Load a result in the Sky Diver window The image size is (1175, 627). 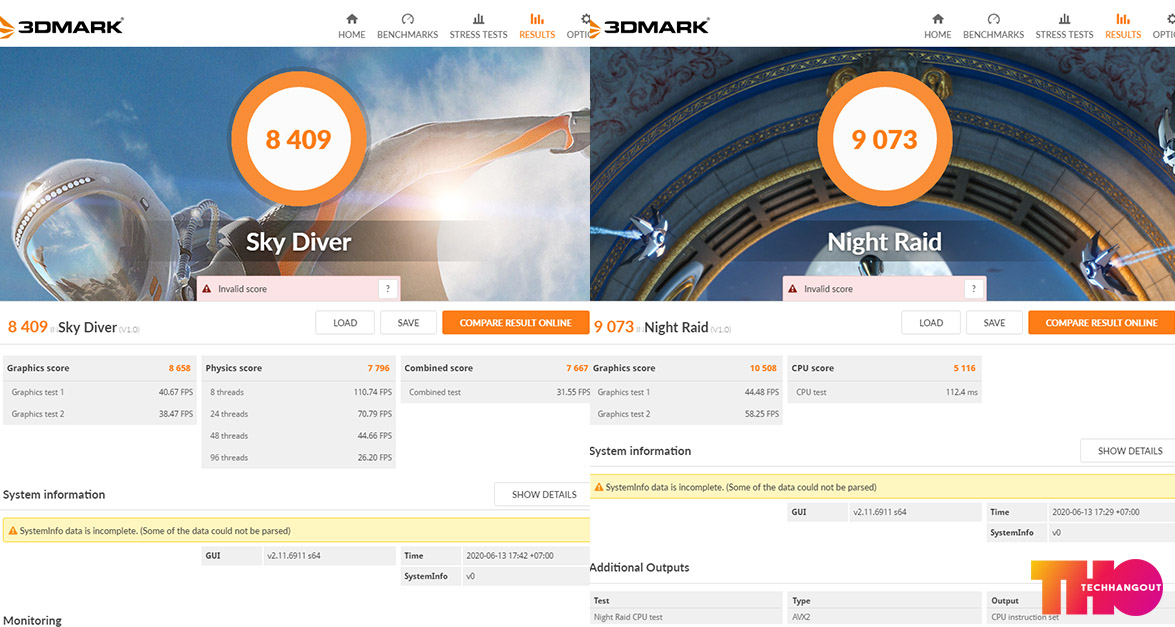(x=345, y=323)
